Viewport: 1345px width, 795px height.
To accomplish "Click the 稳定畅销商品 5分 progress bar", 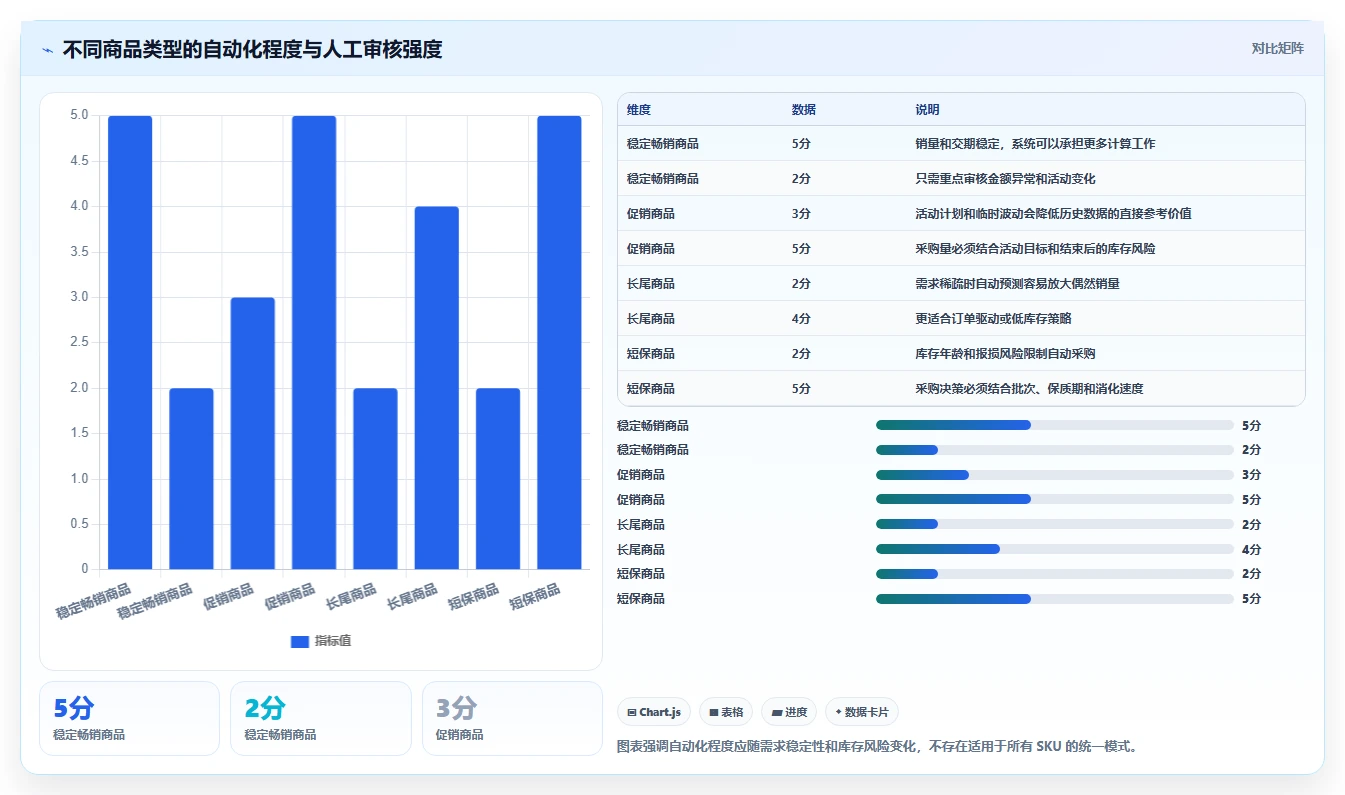I will coord(1055,425).
